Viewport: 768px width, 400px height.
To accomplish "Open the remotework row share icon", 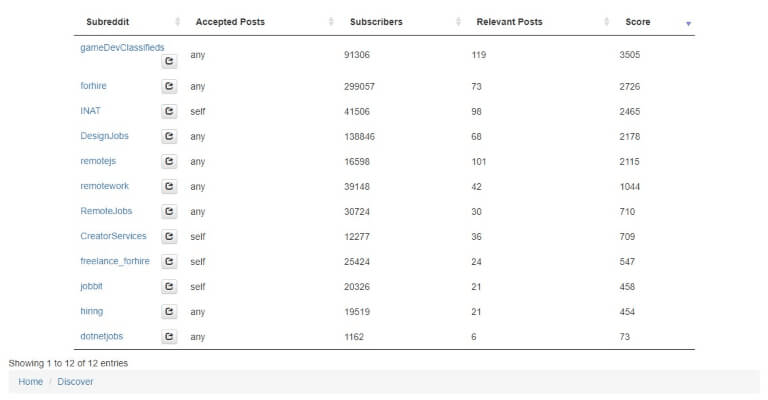I will (x=169, y=186).
